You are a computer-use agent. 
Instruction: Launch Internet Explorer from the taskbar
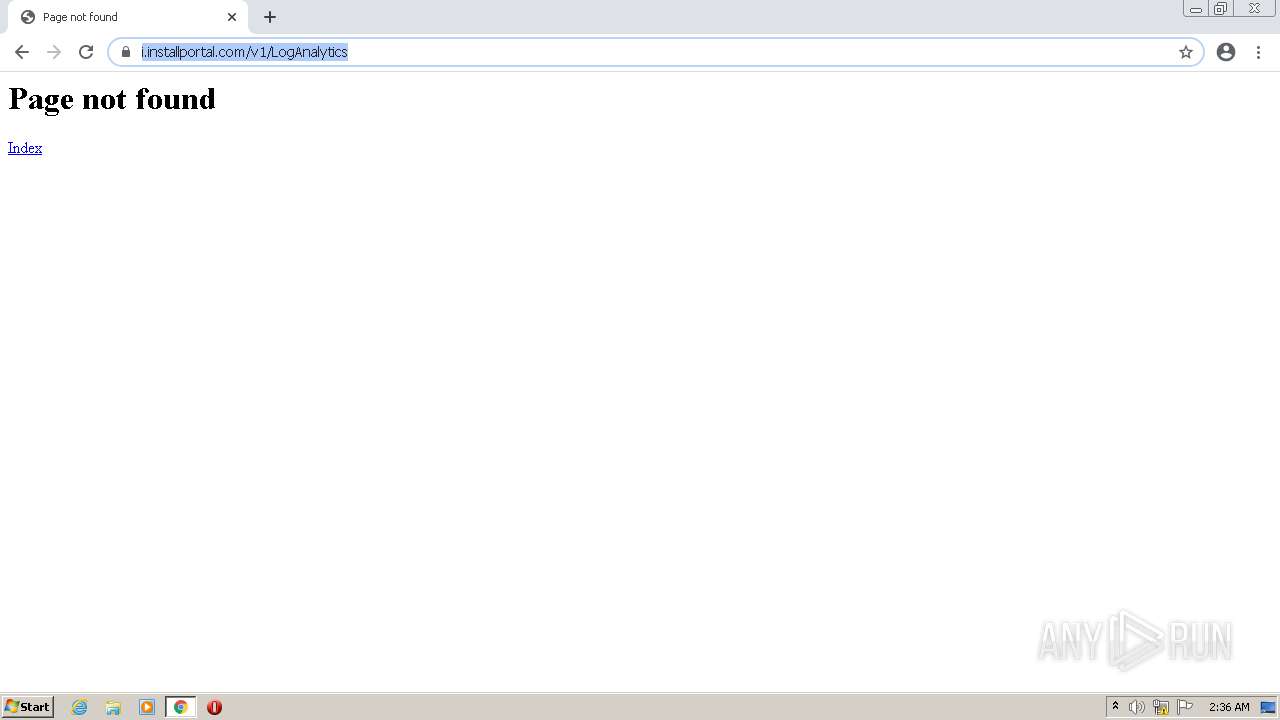point(80,707)
